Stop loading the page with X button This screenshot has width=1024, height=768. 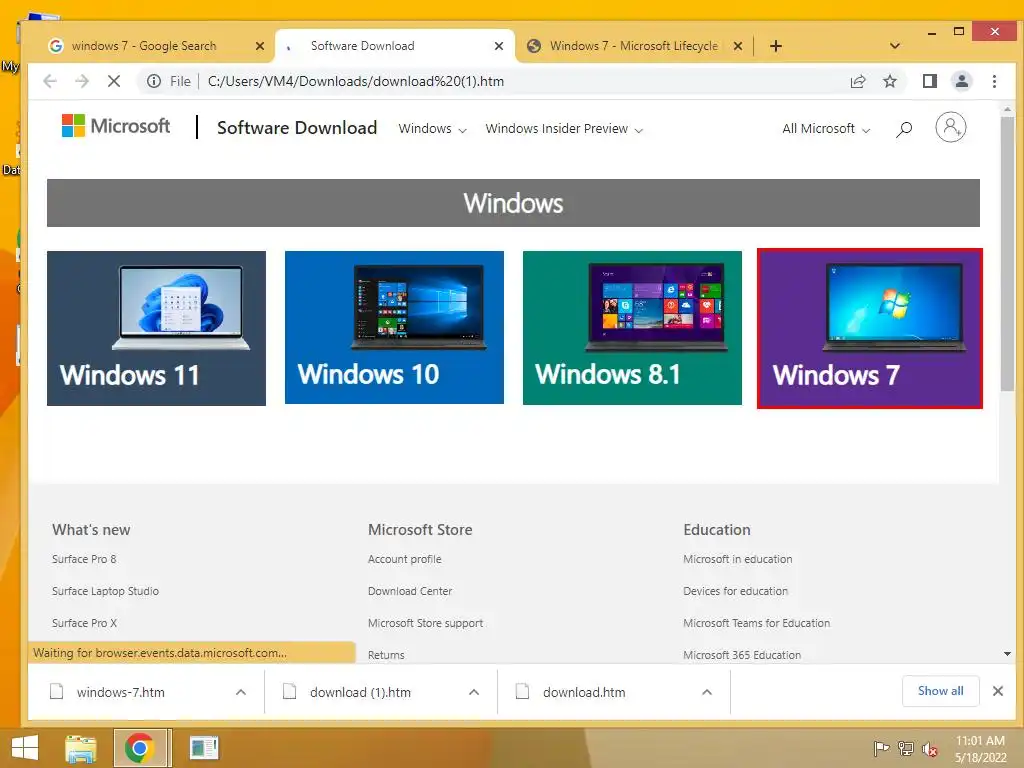point(114,81)
